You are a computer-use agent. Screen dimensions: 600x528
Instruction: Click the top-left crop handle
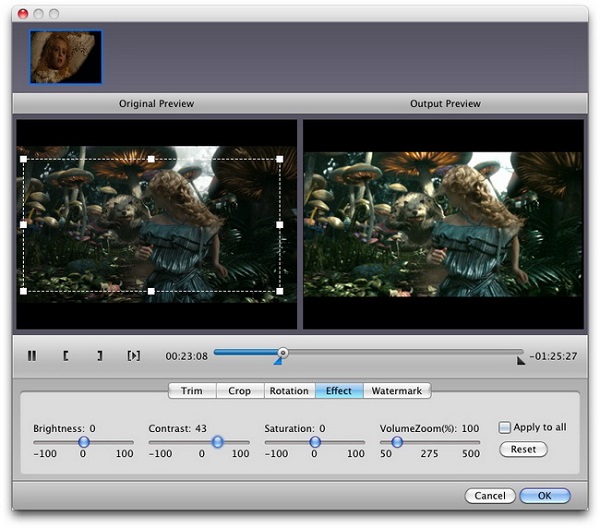[23, 159]
